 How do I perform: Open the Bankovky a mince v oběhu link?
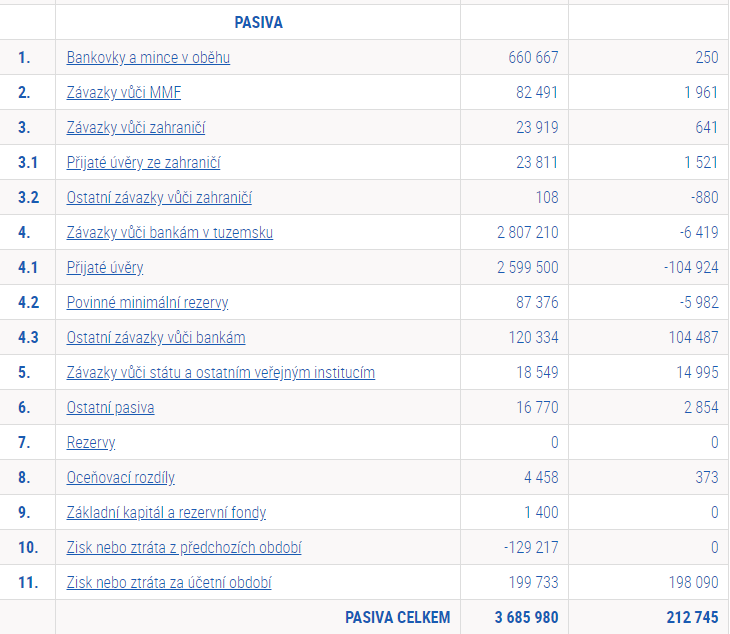tap(148, 58)
